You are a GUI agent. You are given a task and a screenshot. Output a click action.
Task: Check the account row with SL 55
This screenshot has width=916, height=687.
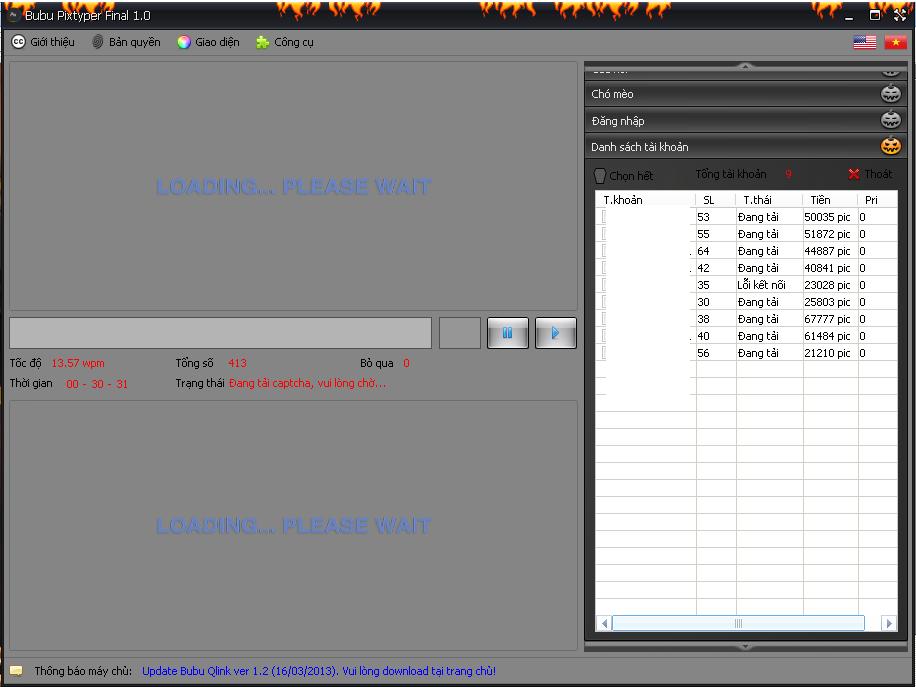click(x=604, y=234)
